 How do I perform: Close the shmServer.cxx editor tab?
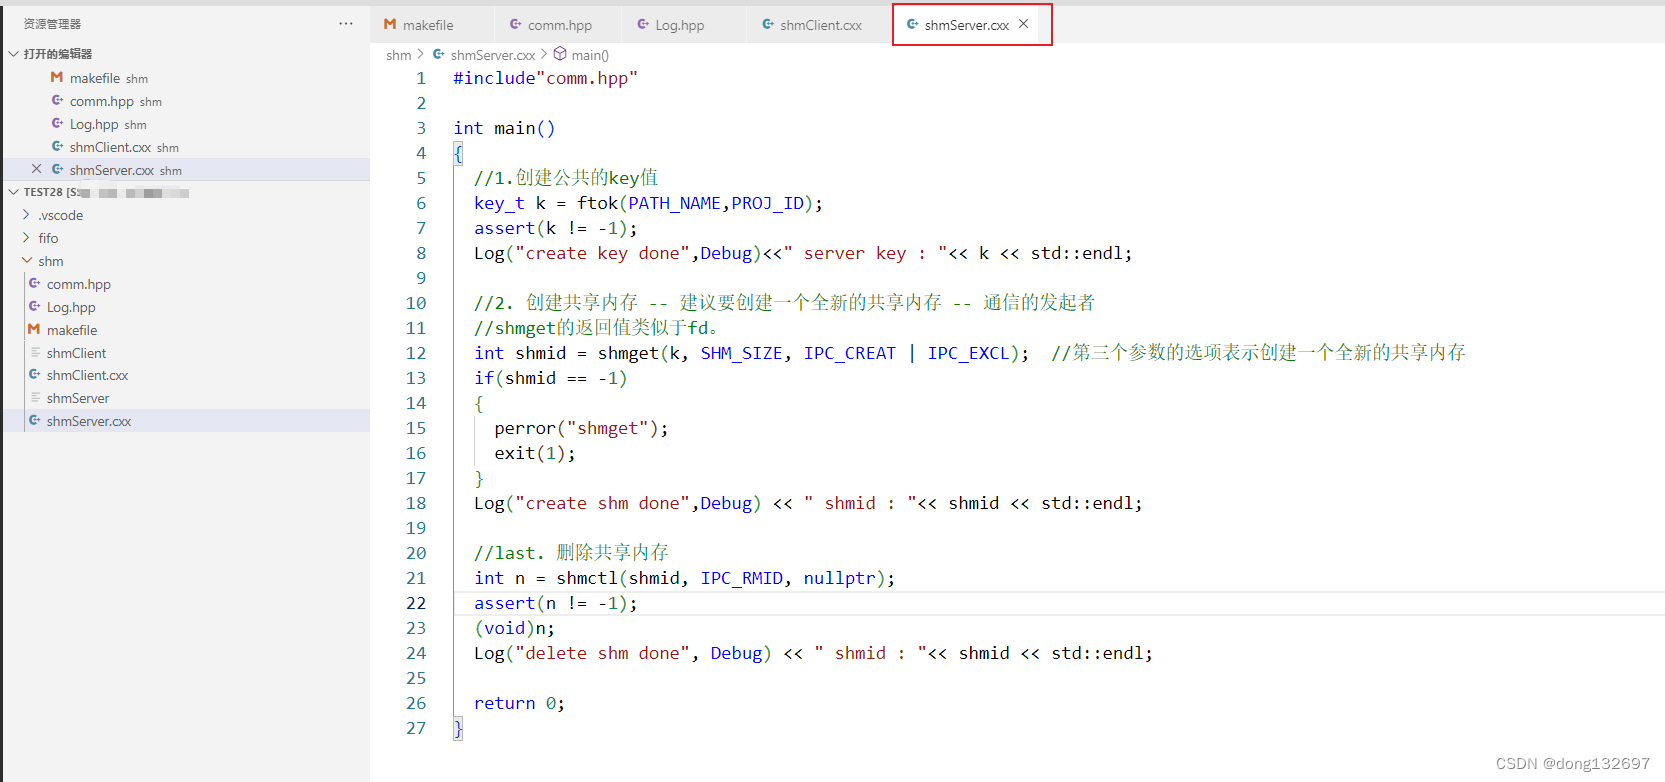[1023, 24]
